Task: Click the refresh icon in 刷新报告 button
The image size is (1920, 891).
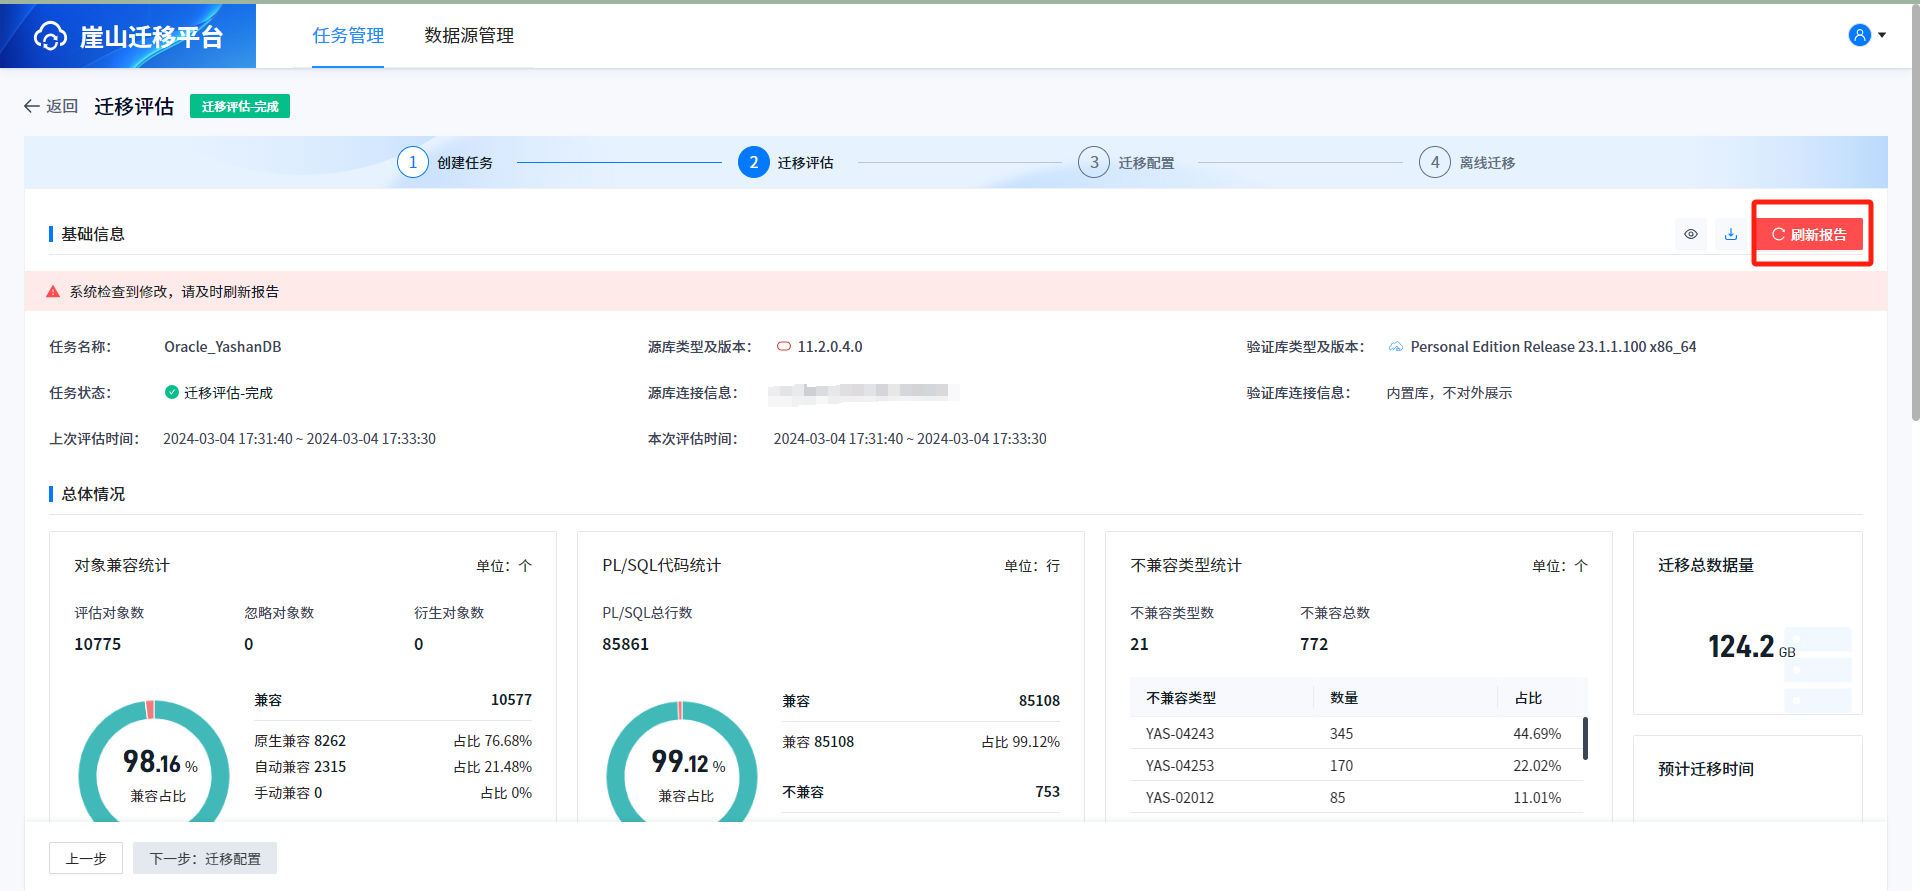Action: [1778, 234]
